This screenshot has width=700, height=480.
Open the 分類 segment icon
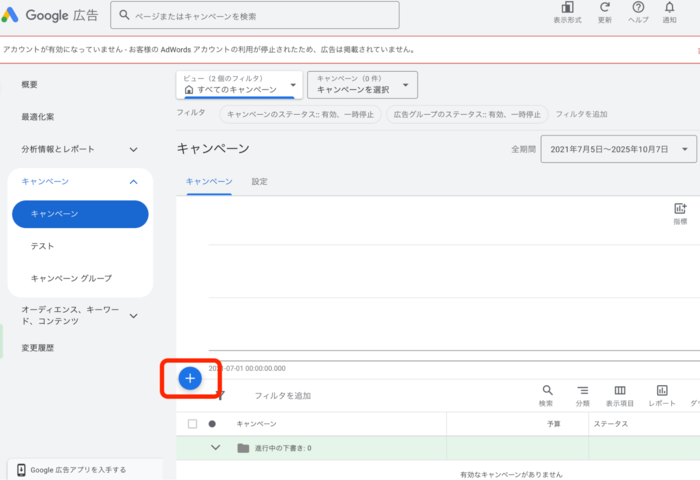coord(582,391)
